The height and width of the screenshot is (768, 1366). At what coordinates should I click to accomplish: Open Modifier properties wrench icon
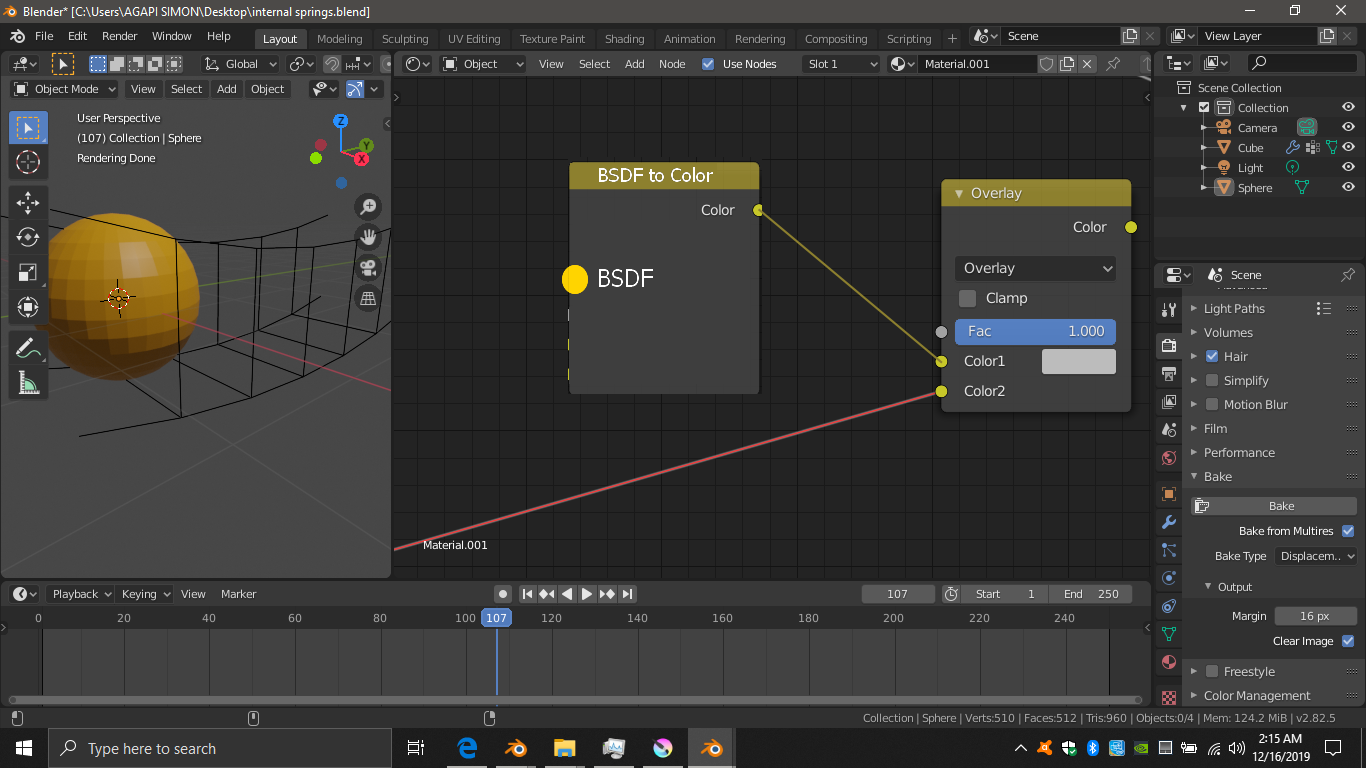[1168, 522]
